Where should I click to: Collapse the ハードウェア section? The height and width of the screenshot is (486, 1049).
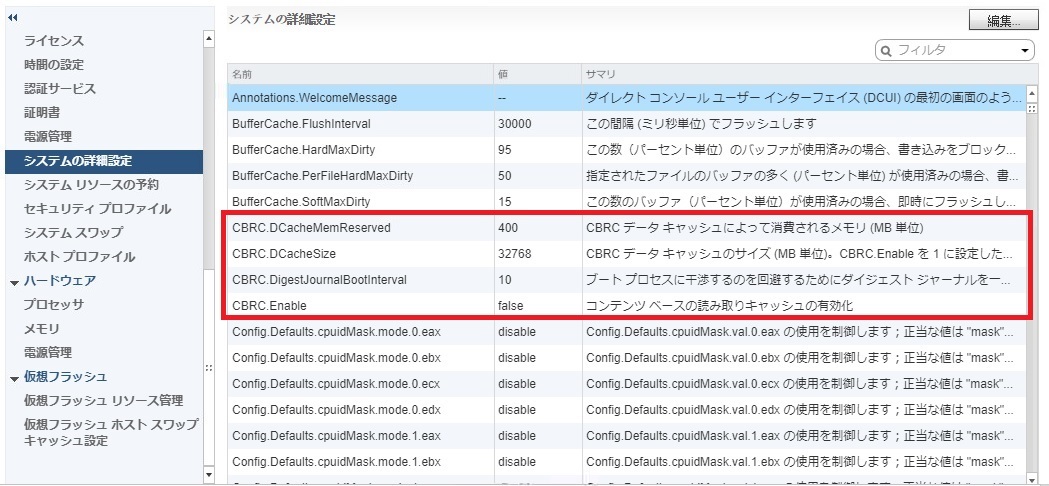tap(14, 281)
